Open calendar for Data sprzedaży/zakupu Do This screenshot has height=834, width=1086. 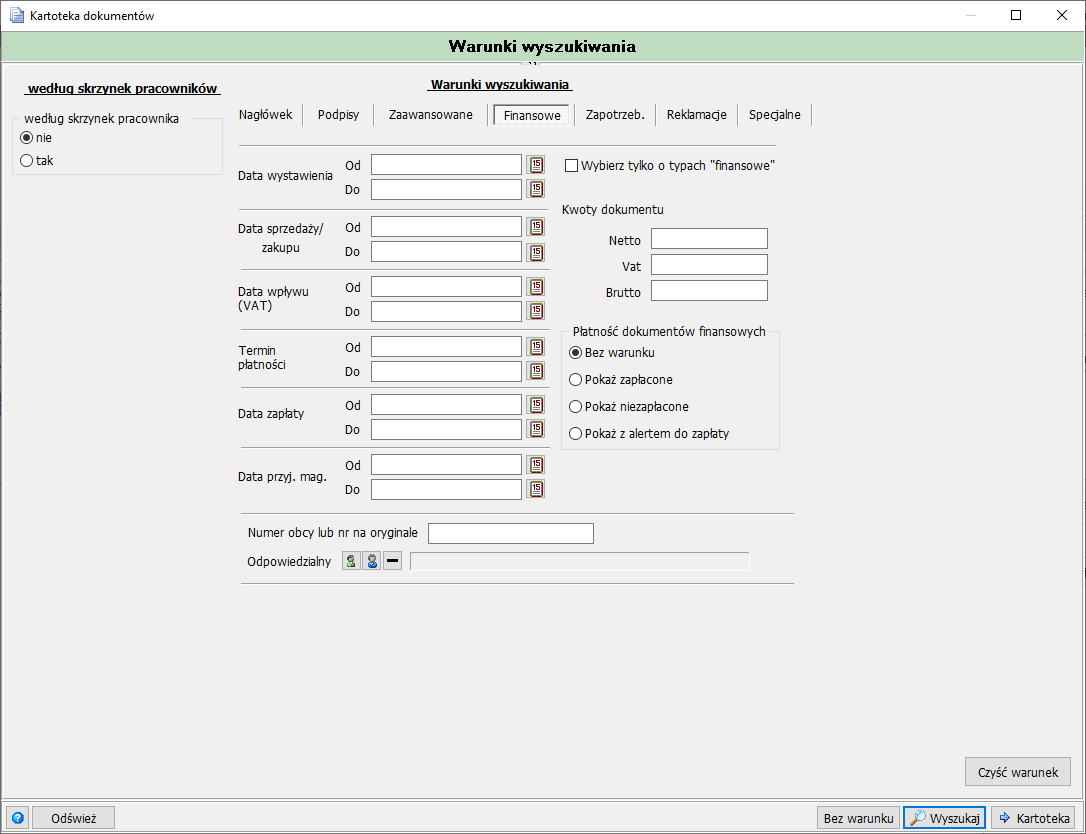535,251
